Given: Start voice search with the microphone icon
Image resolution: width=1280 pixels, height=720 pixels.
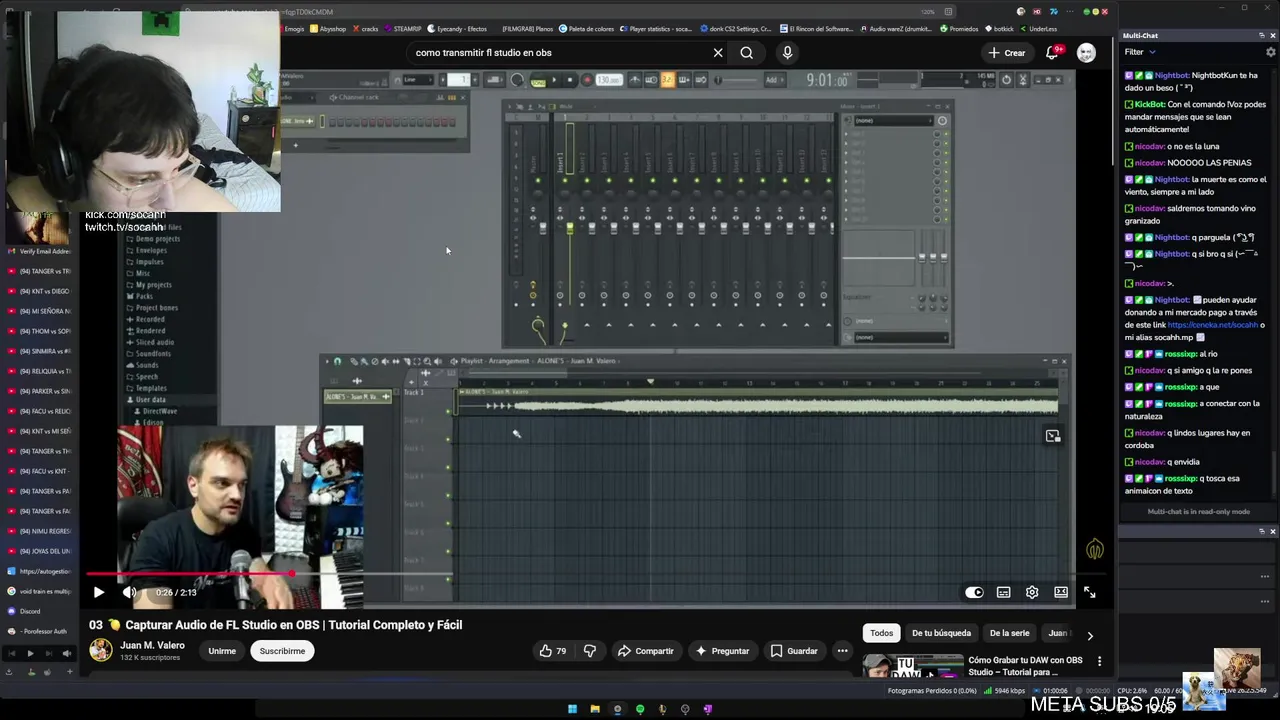Looking at the screenshot, I should [787, 53].
